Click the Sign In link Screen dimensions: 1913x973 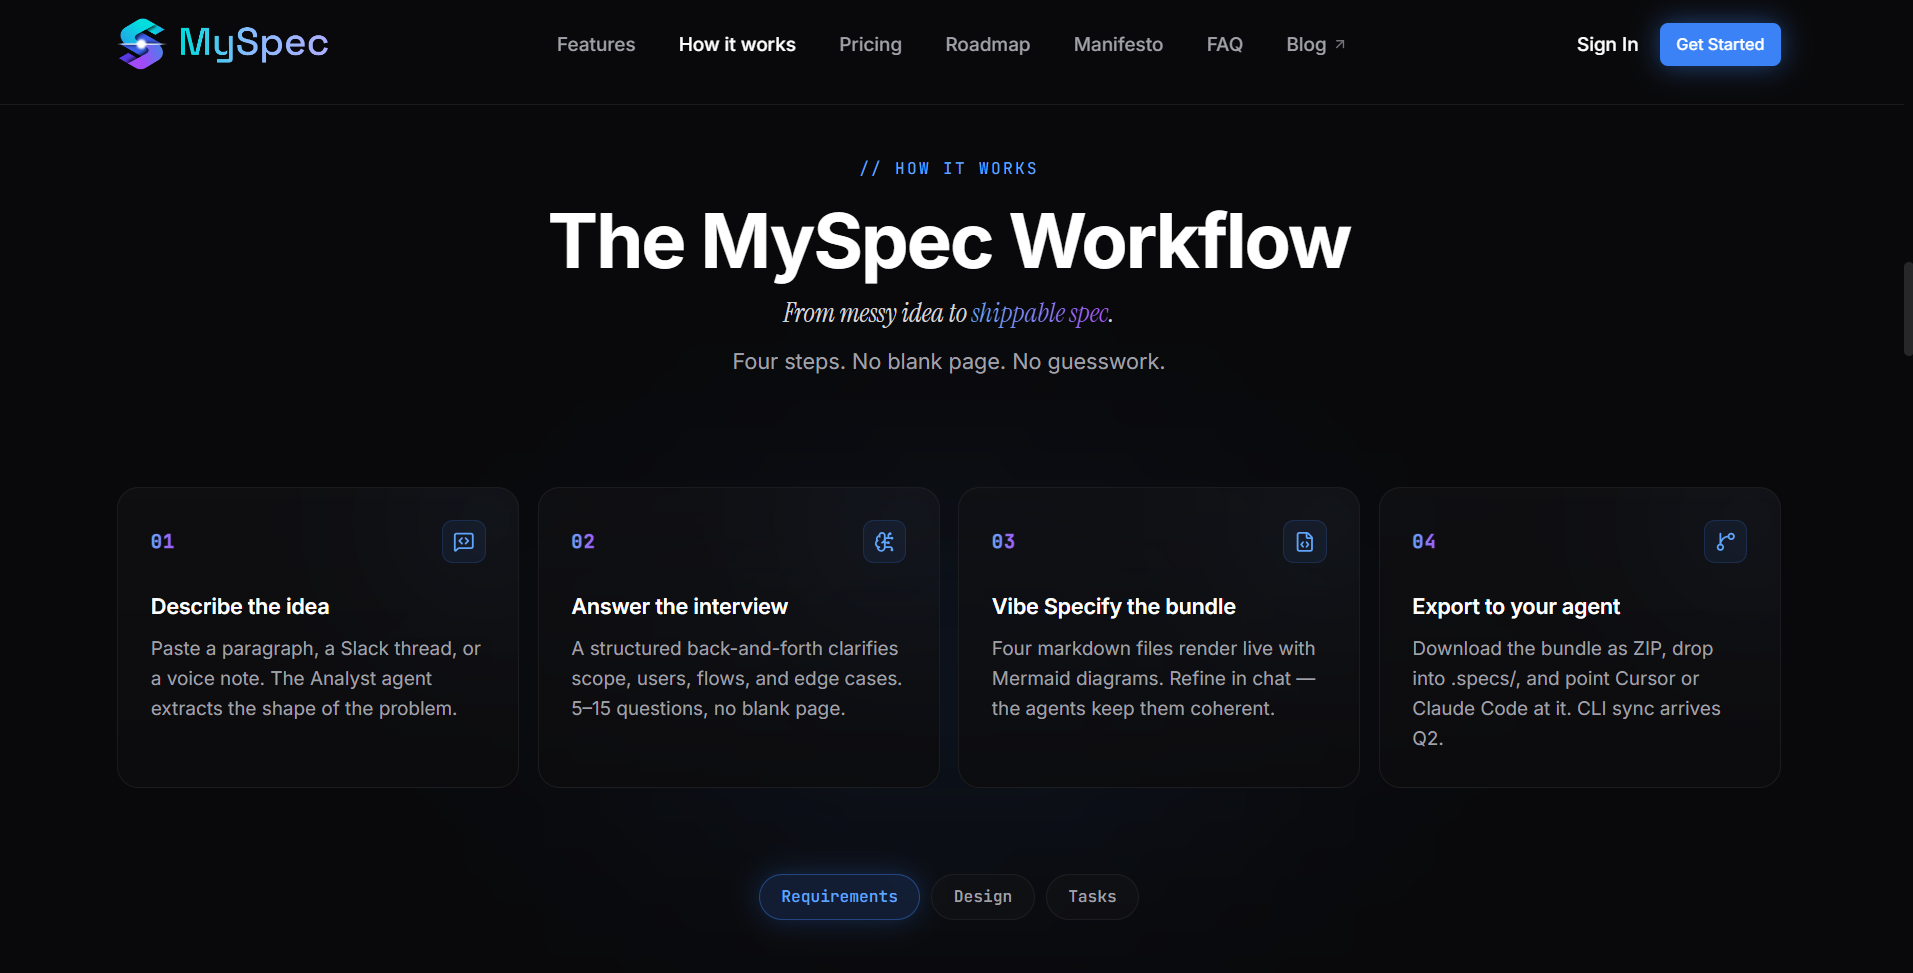coord(1607,44)
